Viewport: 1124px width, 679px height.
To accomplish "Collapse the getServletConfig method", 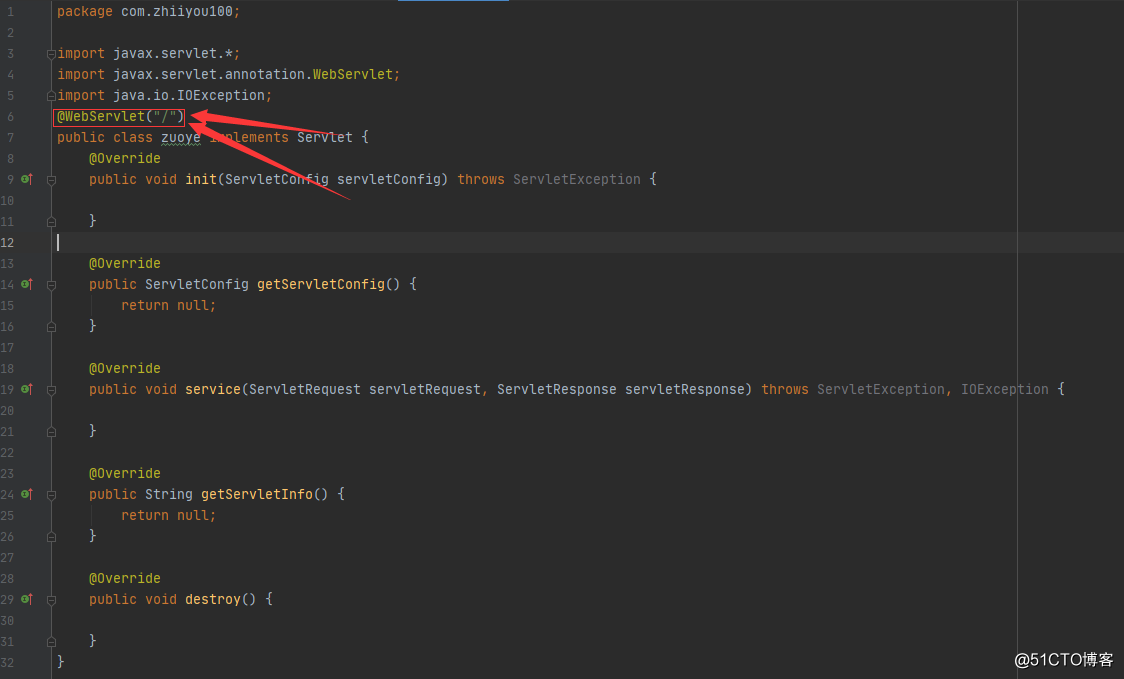I will [51, 285].
